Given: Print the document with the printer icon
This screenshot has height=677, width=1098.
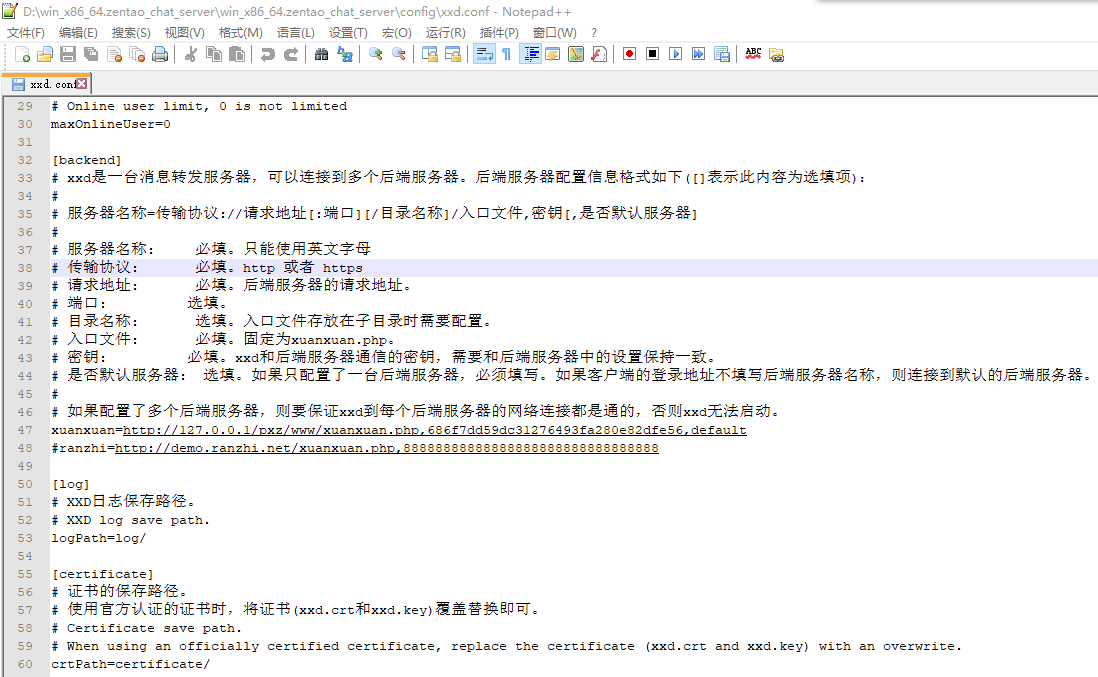Looking at the screenshot, I should coord(160,55).
